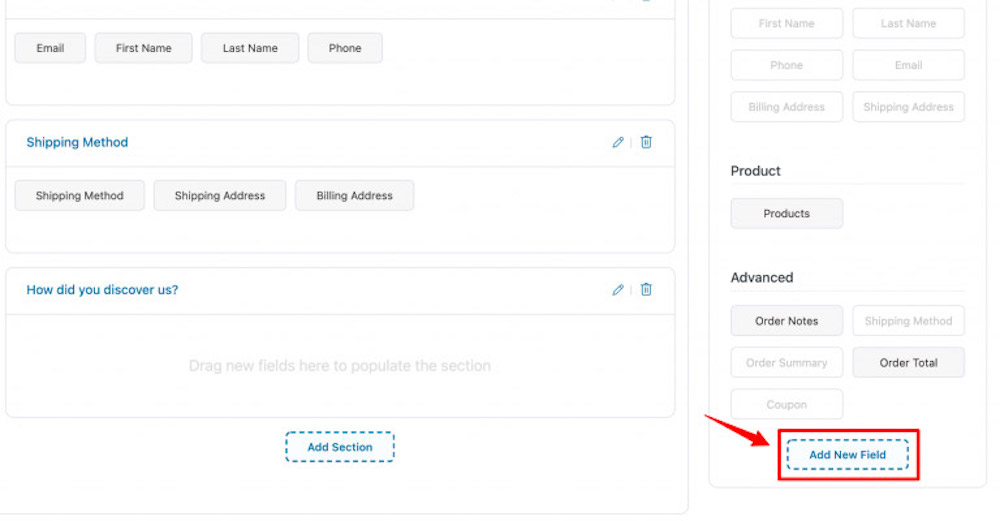Choose the Order Notes advanced field

(x=786, y=321)
